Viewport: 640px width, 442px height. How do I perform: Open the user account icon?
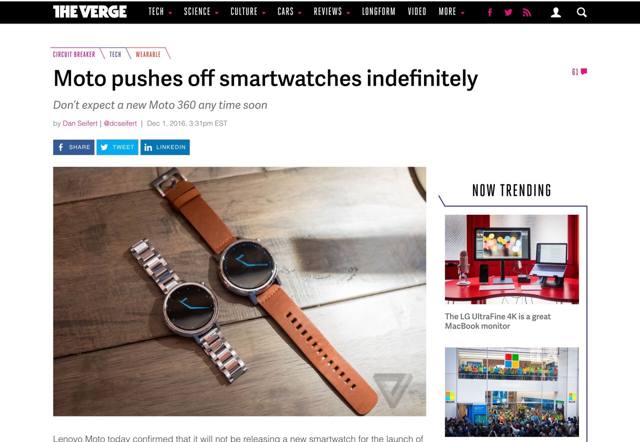(x=556, y=12)
